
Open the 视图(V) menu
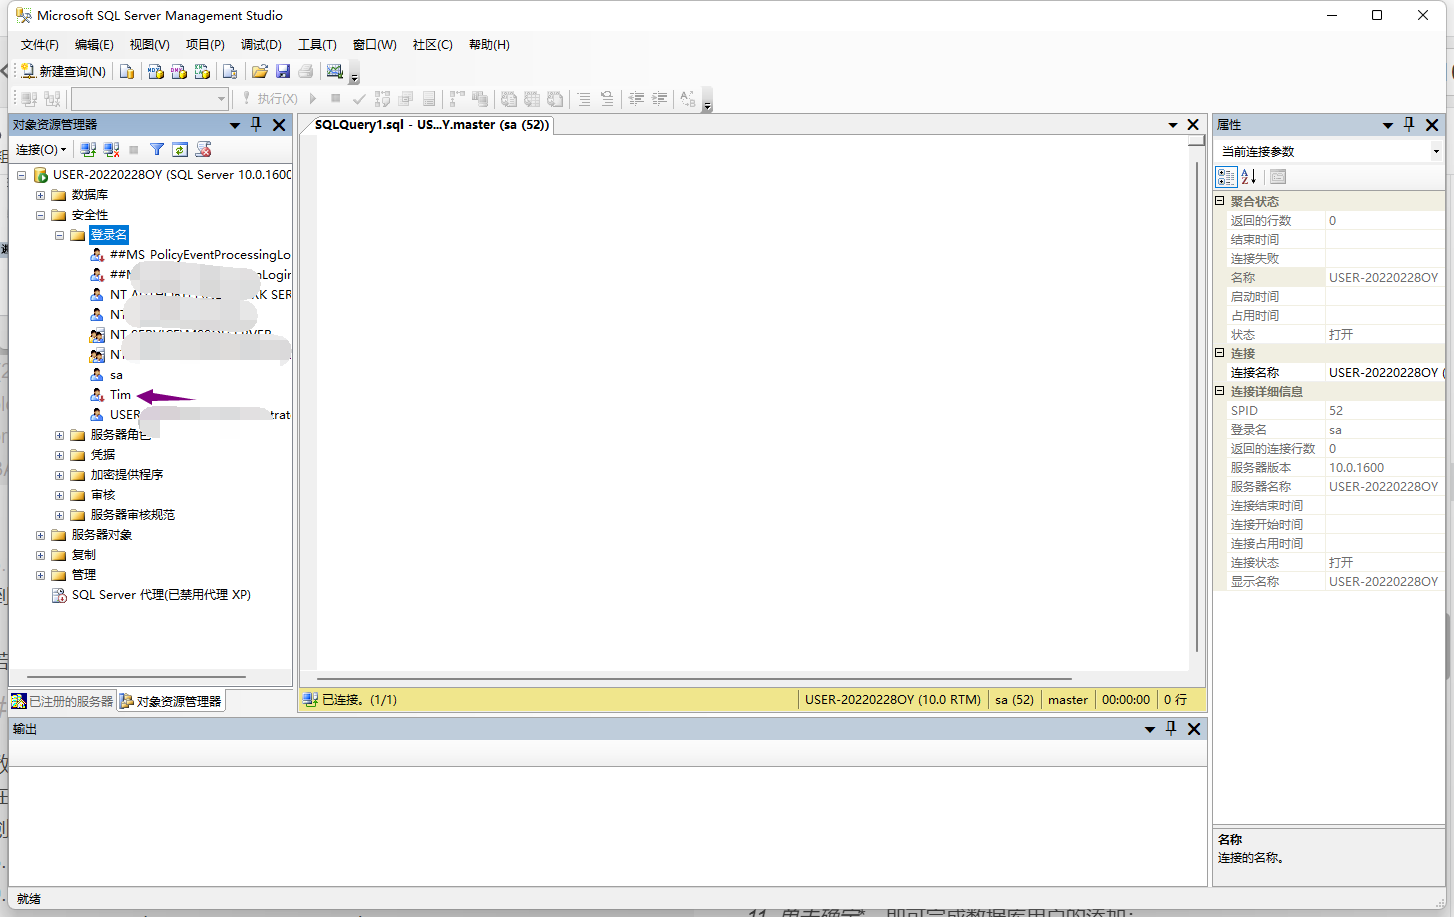point(149,44)
